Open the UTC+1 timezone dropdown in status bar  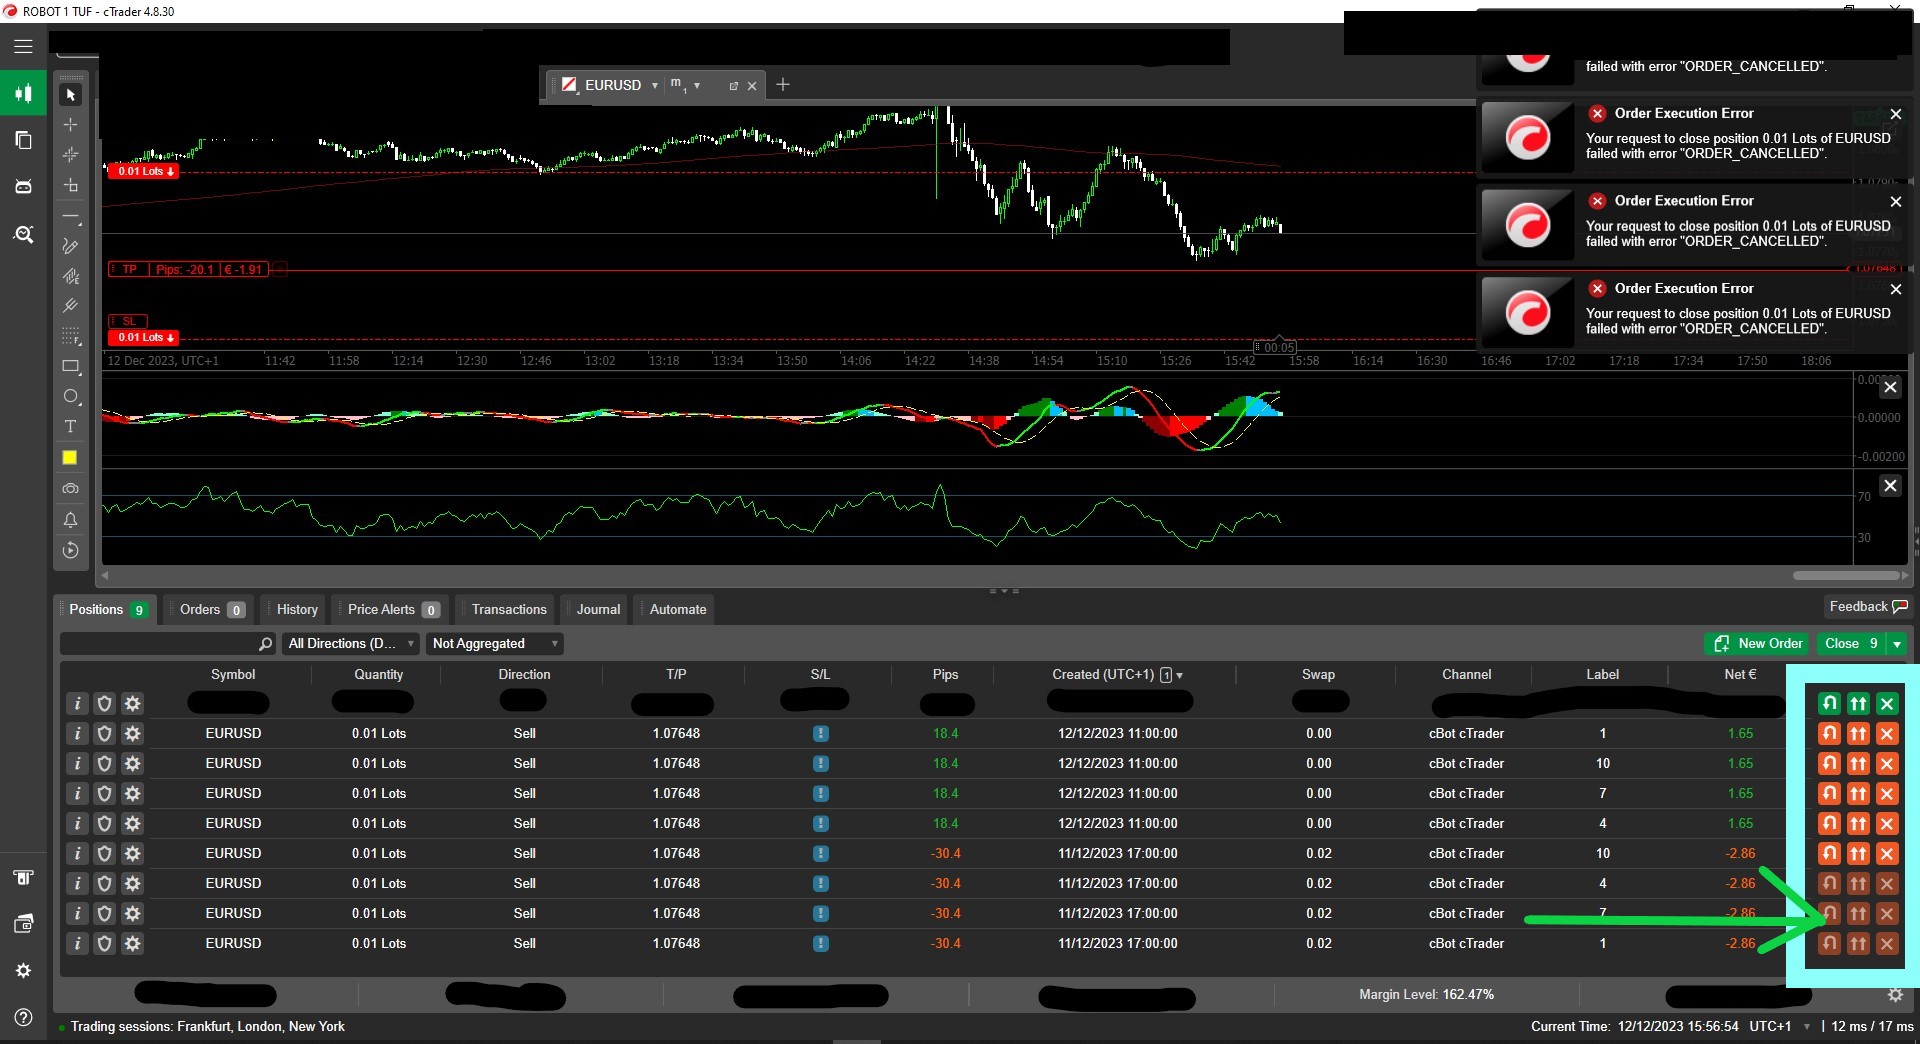pyautogui.click(x=1806, y=1027)
